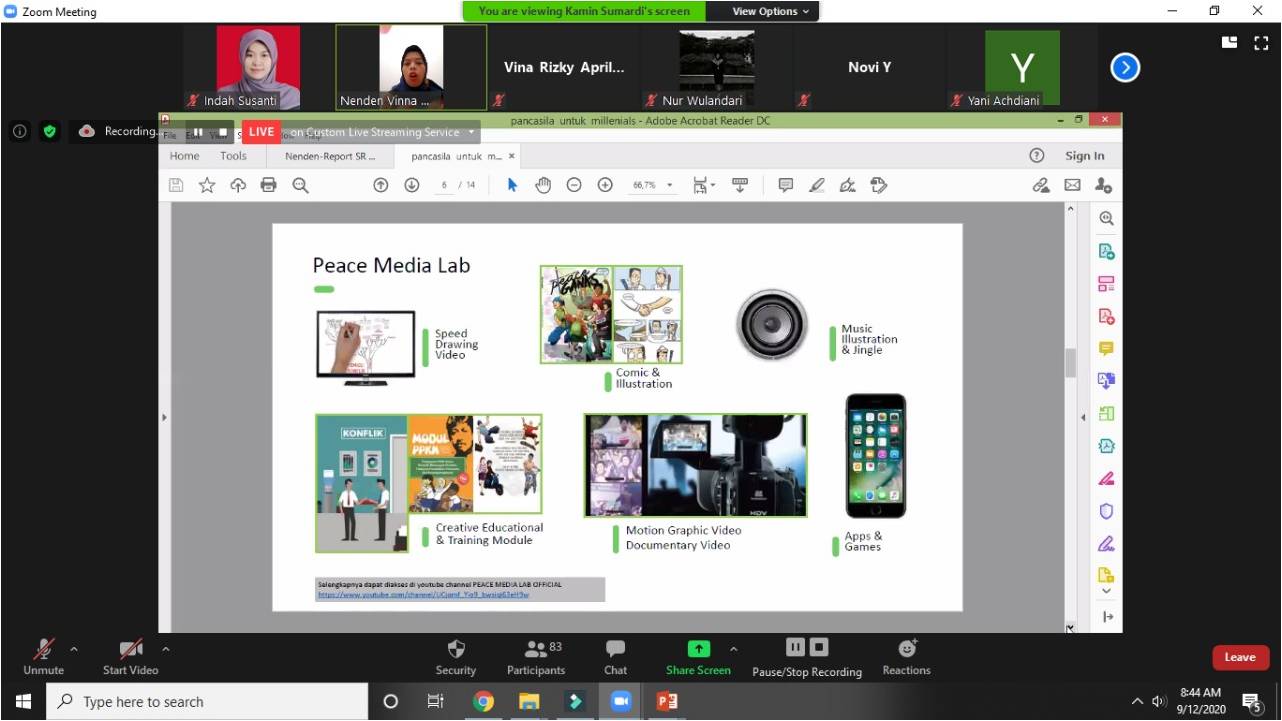Expand audio options arrow next to Unmute
The height and width of the screenshot is (721, 1282).
pos(74,649)
